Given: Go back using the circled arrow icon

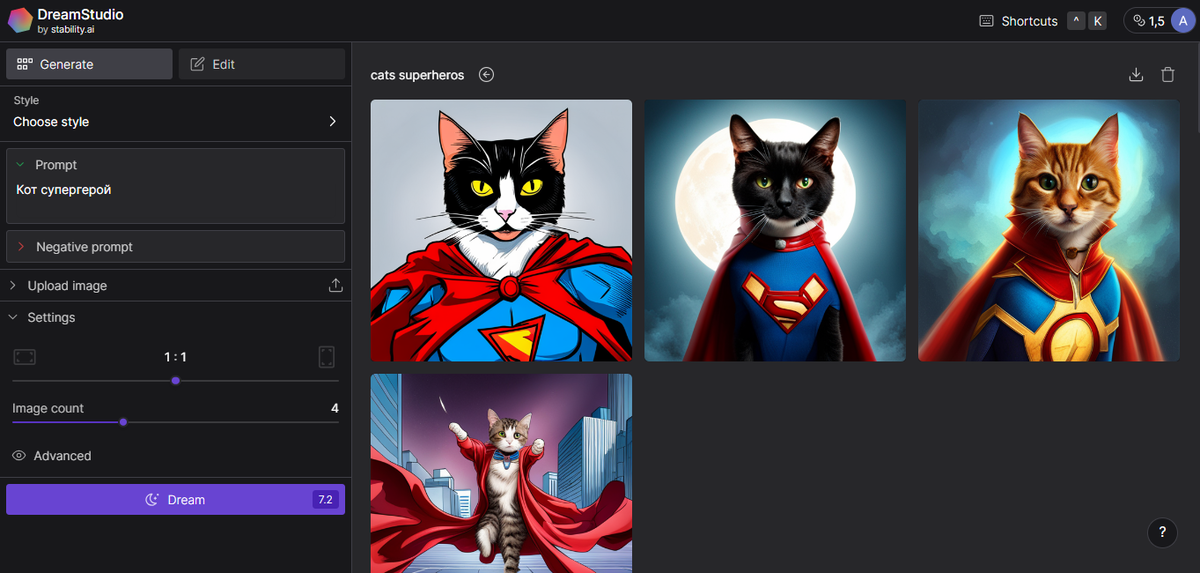Looking at the screenshot, I should click(486, 75).
